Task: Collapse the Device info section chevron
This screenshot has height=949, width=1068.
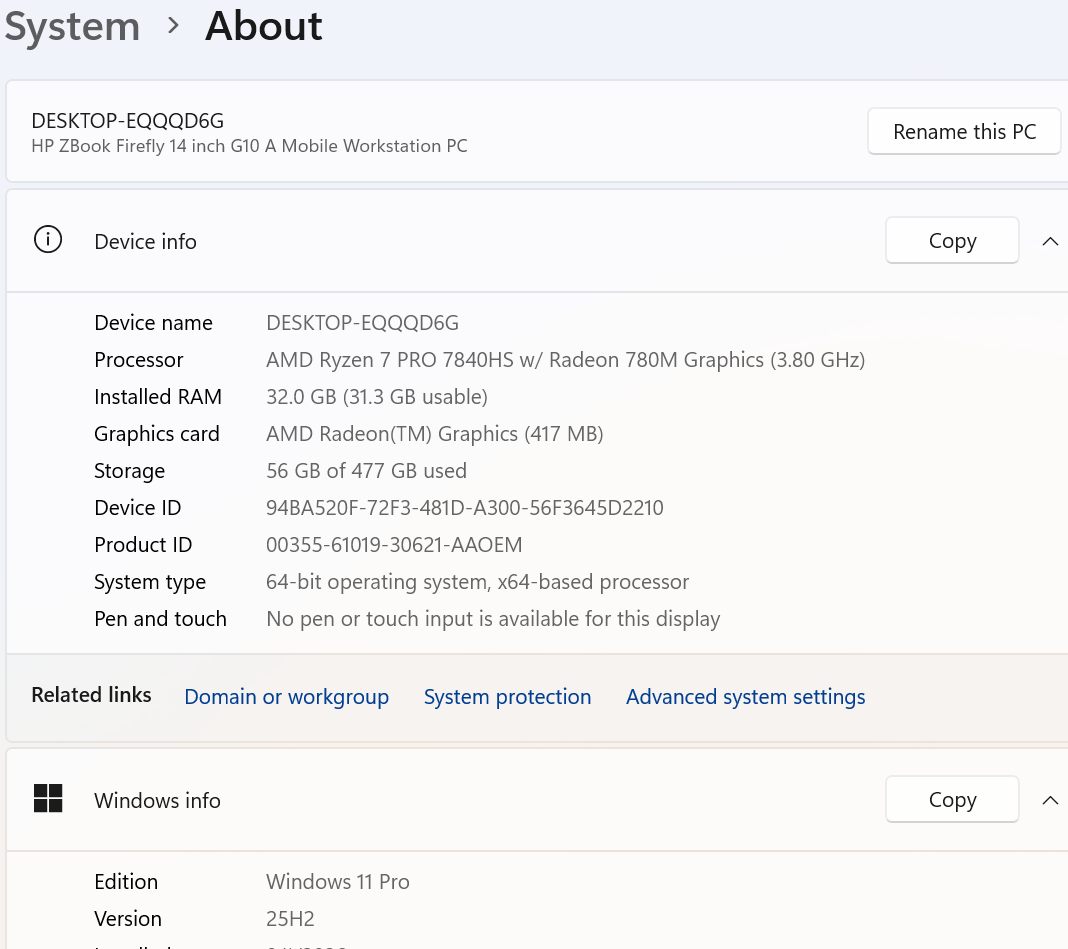Action: coord(1050,241)
